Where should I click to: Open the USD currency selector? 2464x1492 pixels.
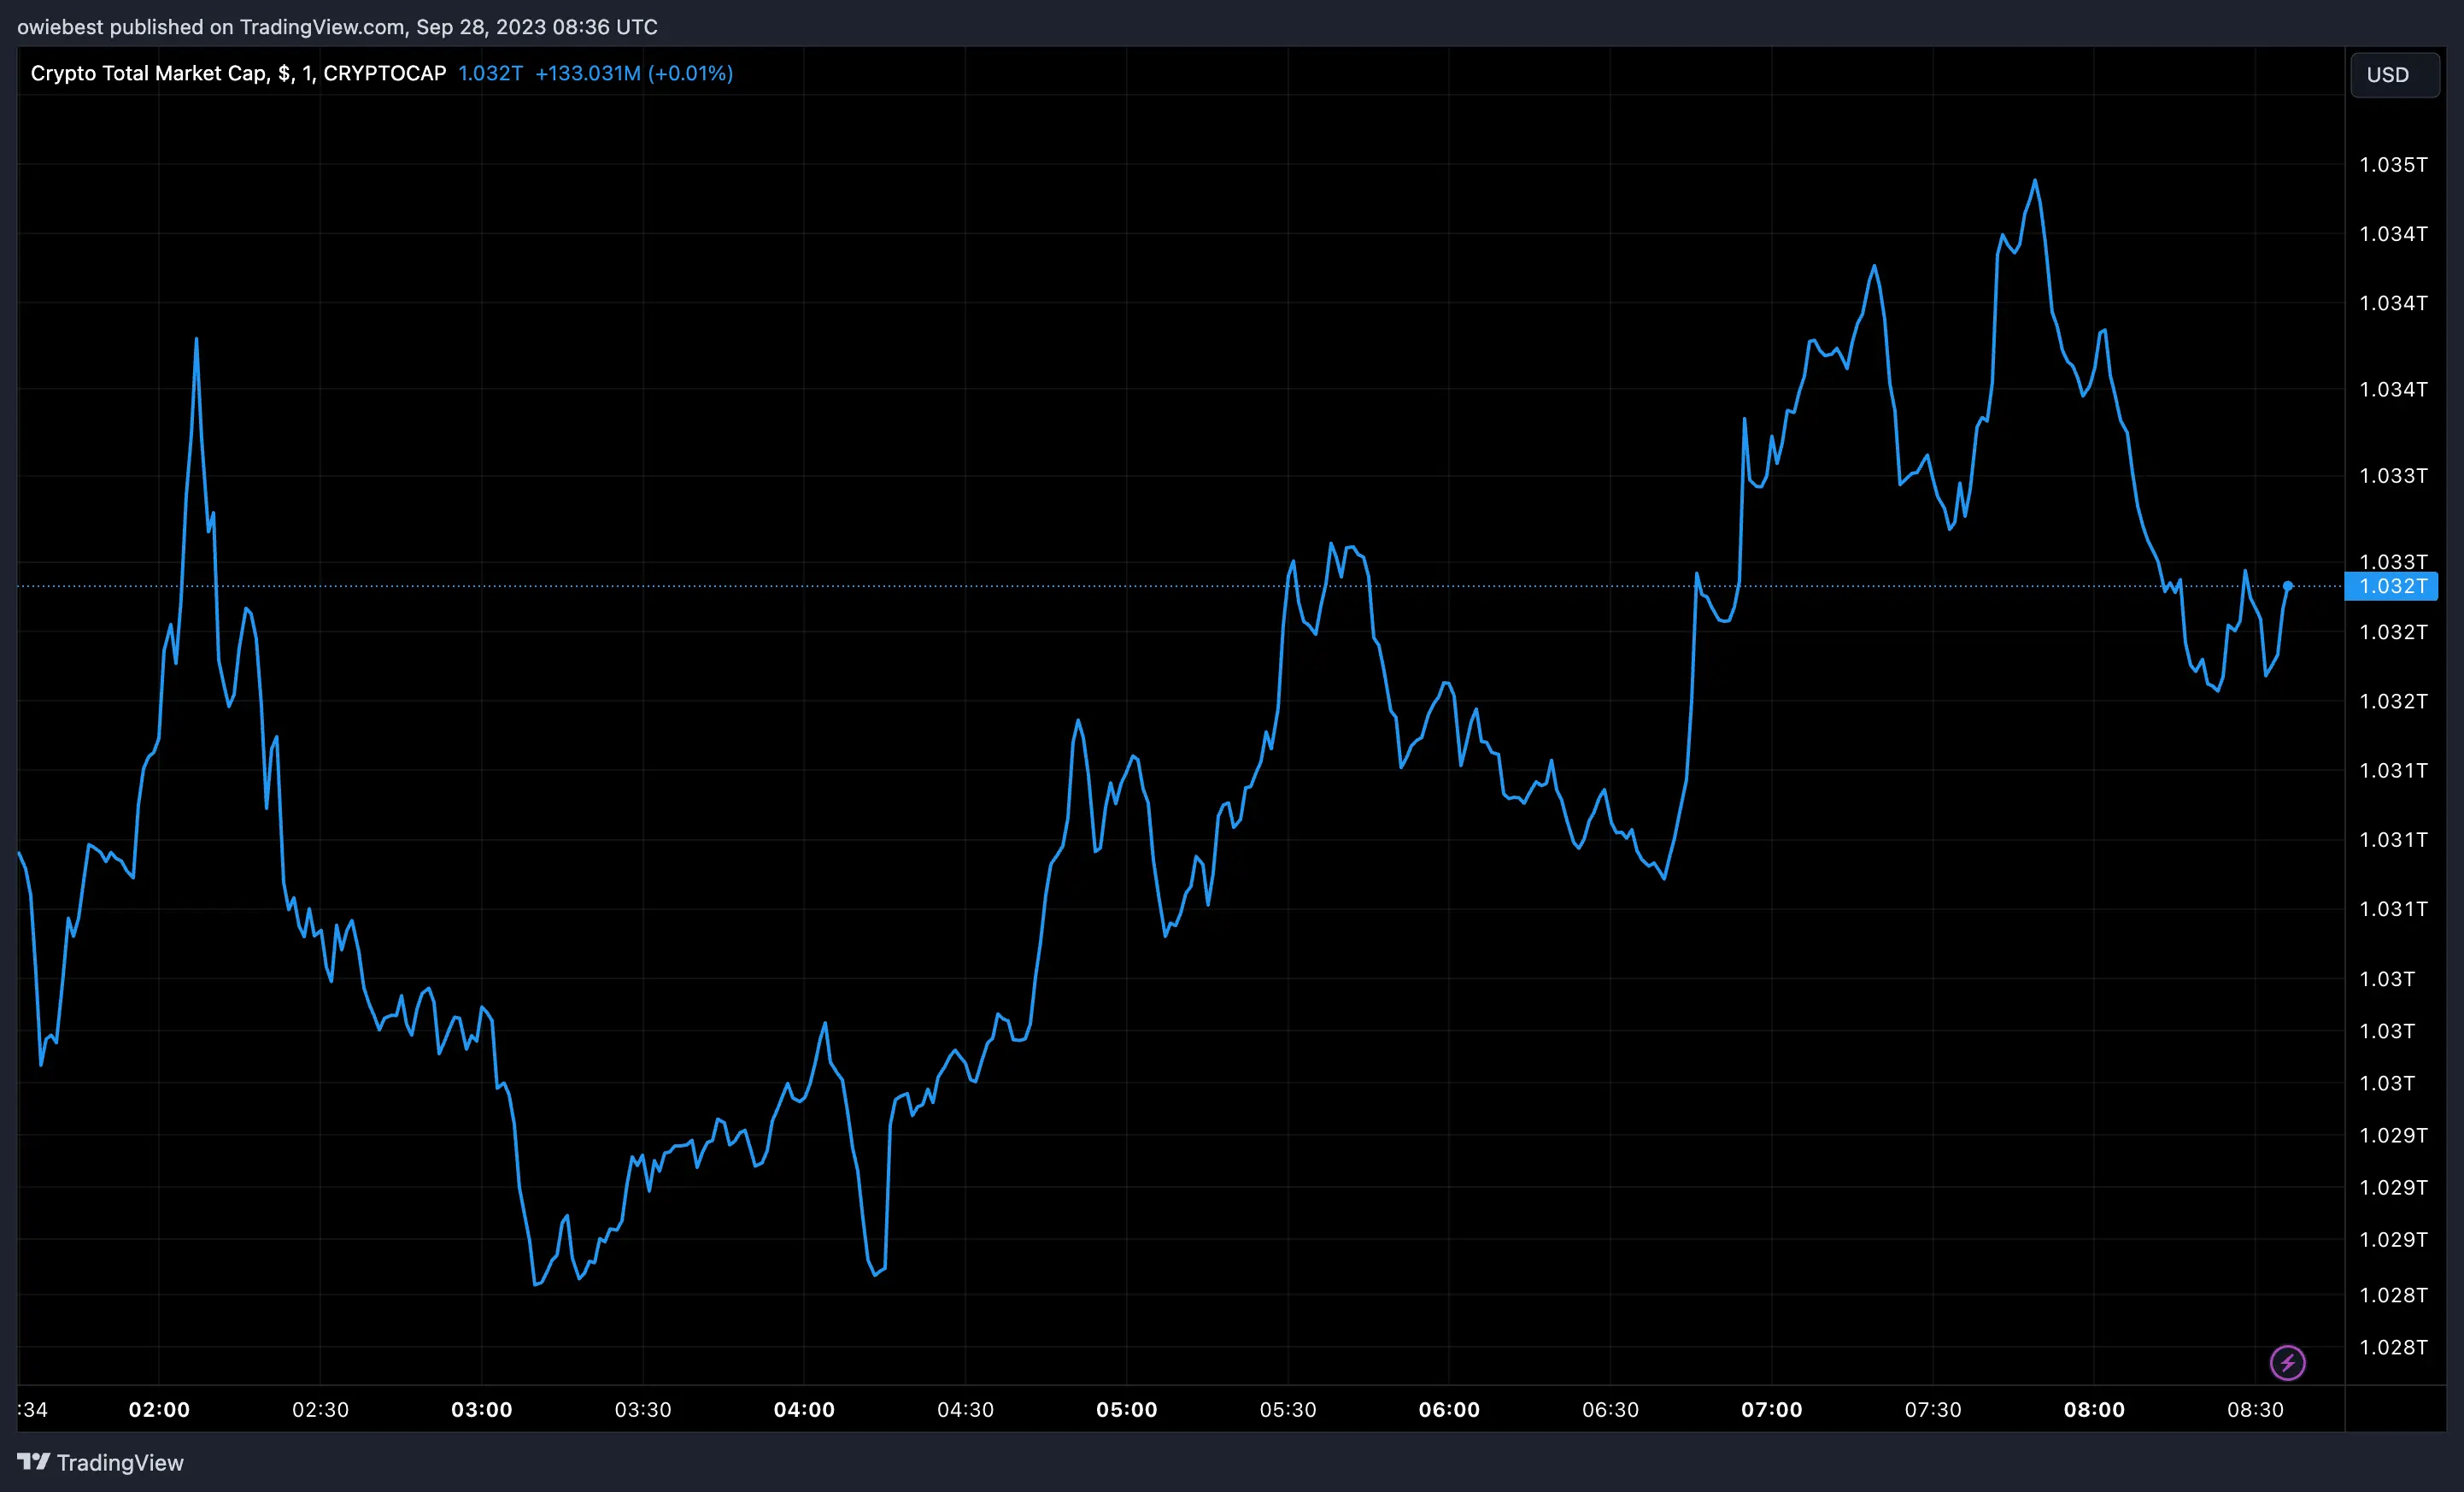coord(2394,75)
